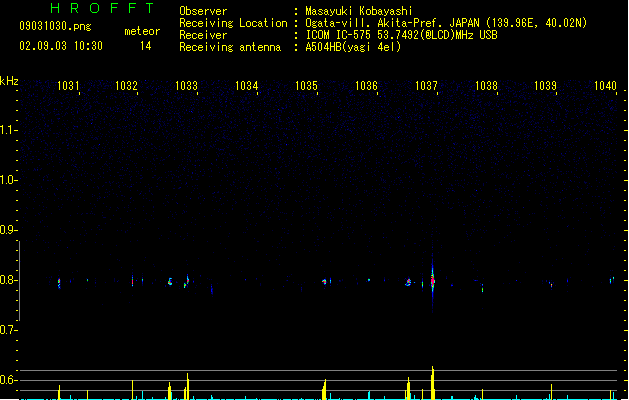Click time axis label 1037
The width and height of the screenshot is (629, 400).
click(x=426, y=86)
